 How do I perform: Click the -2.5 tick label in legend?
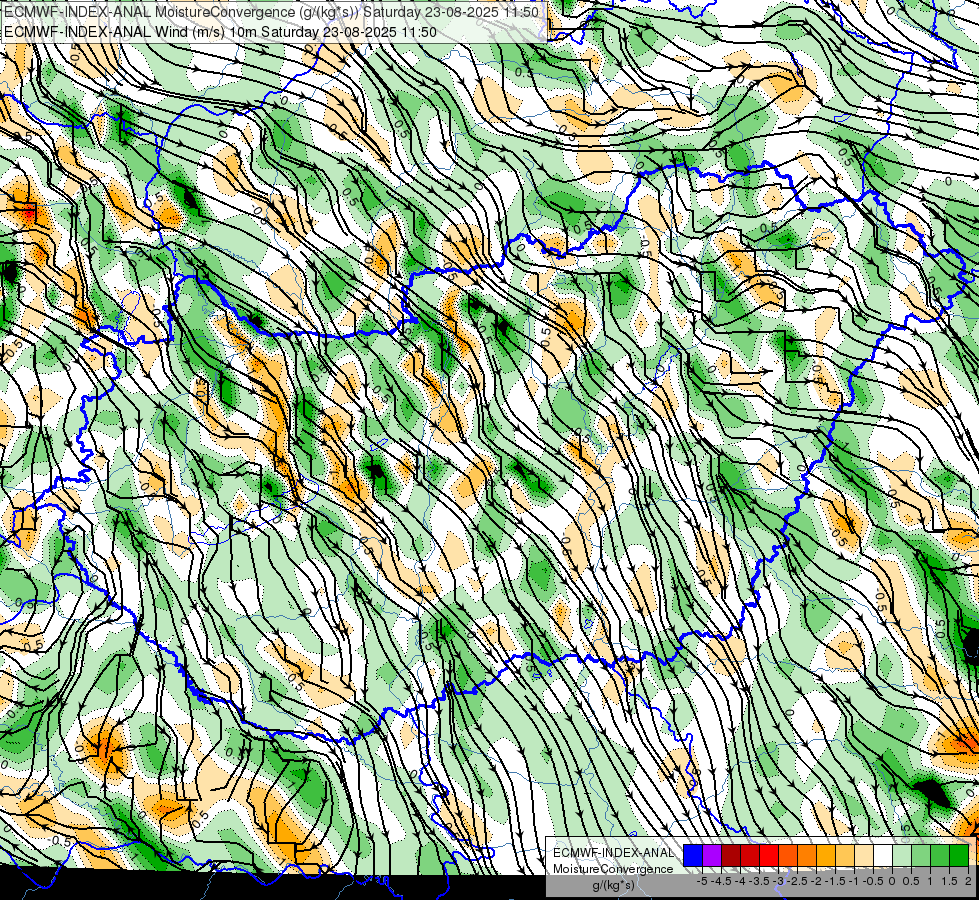797,881
